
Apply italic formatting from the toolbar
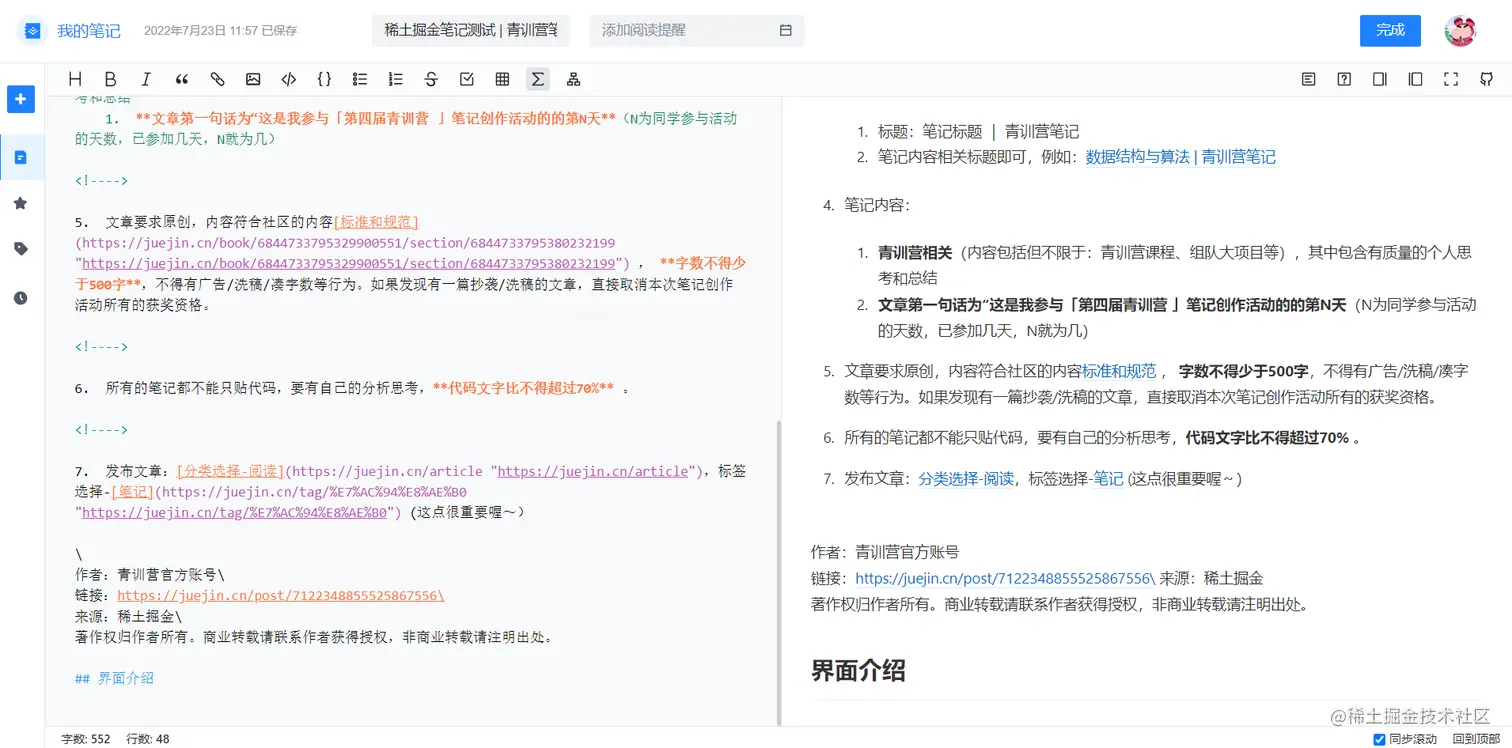(x=146, y=79)
